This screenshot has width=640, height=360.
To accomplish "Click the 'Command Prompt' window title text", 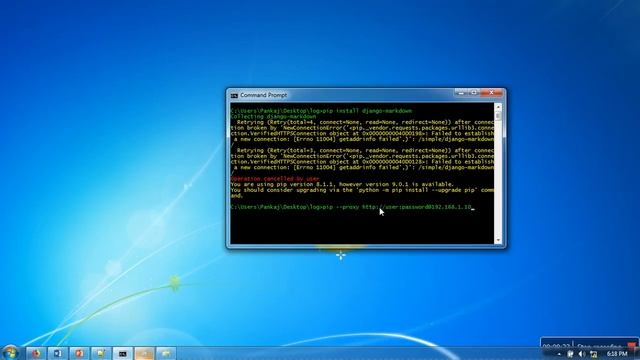I will [263, 95].
